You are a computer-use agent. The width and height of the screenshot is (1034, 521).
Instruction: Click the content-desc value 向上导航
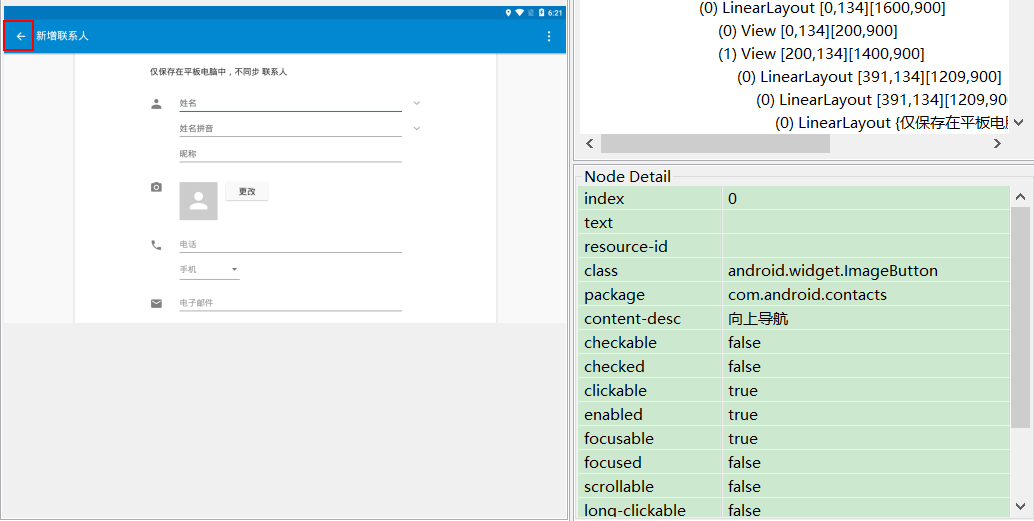pos(758,319)
